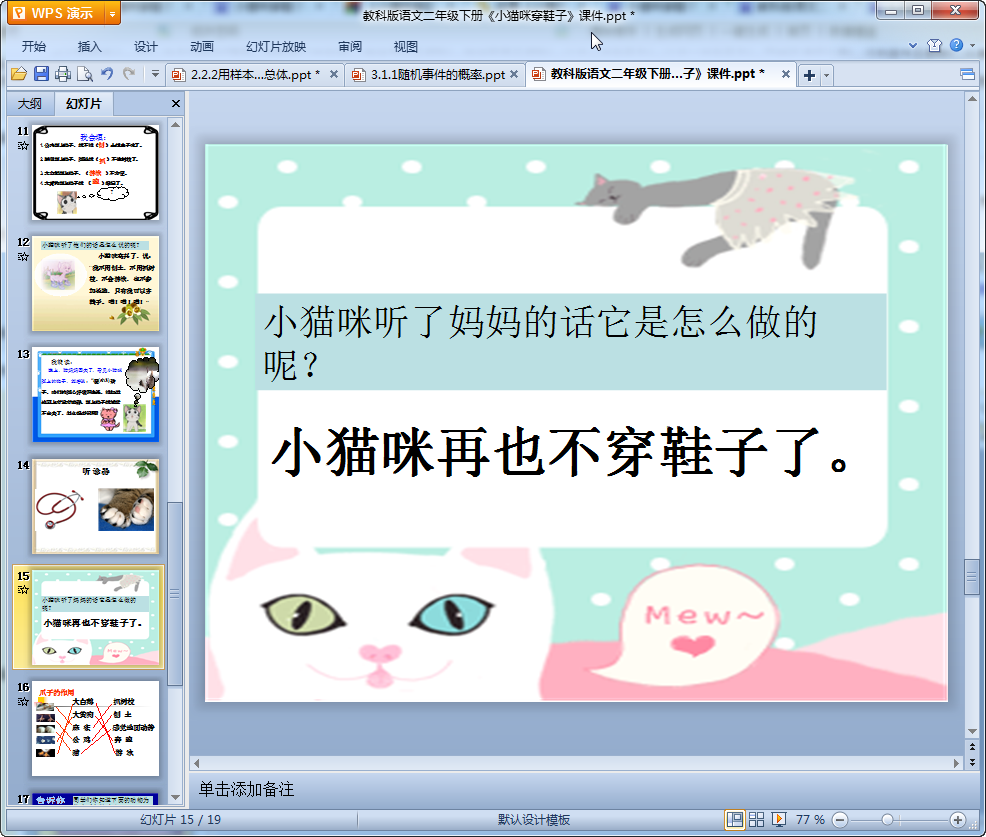Open the 设计 ribbon tab
This screenshot has height=837, width=986.
click(145, 47)
